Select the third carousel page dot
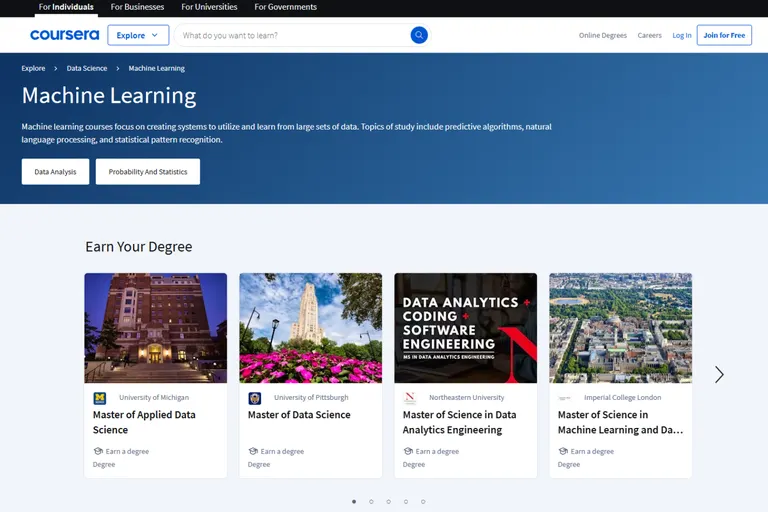The height and width of the screenshot is (512, 768). [388, 502]
